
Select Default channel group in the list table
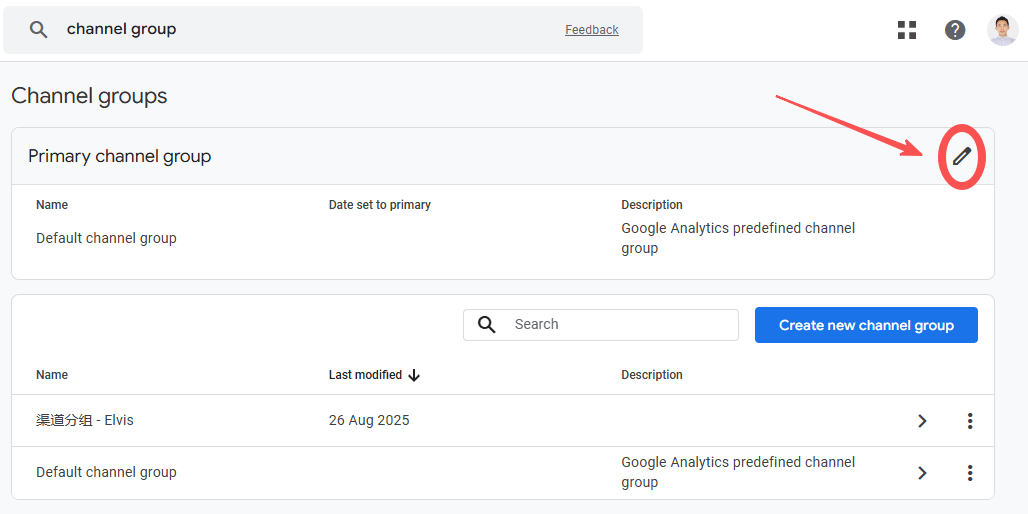[106, 473]
